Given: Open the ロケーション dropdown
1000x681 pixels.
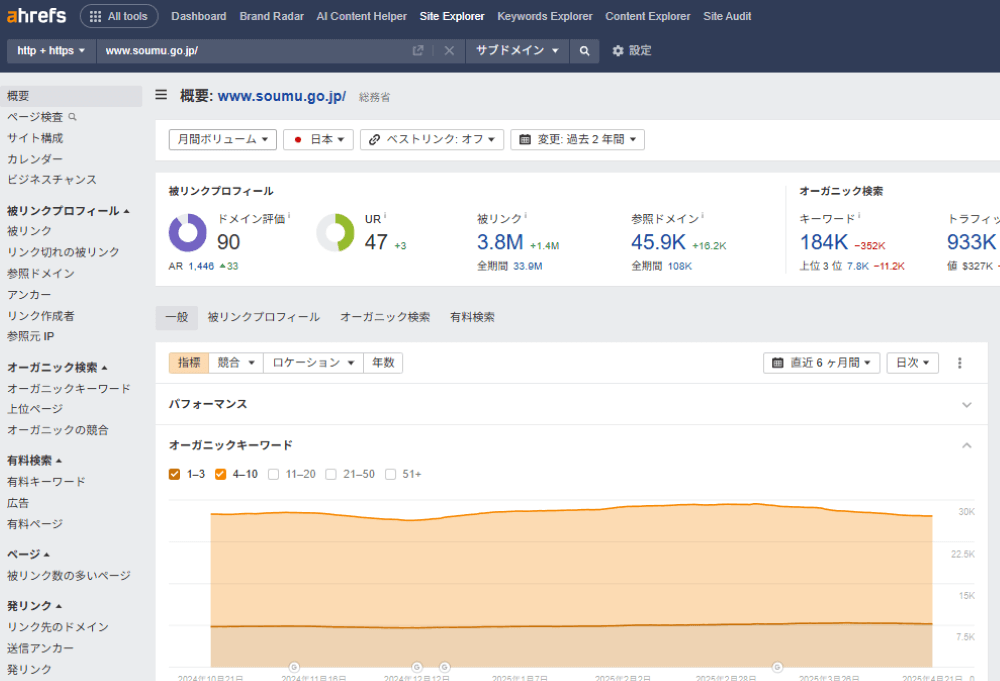Looking at the screenshot, I should tap(313, 363).
